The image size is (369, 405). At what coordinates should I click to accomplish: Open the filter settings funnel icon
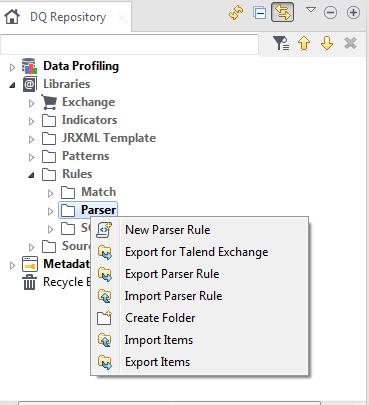[x=281, y=43]
